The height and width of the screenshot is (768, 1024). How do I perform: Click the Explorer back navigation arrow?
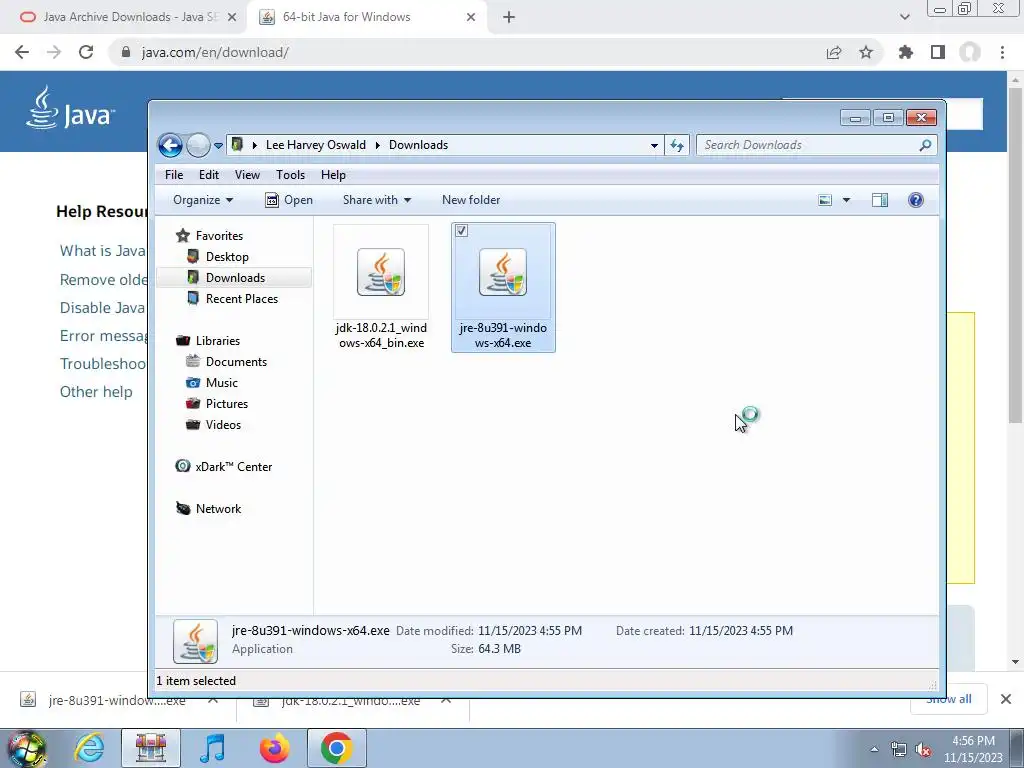pyautogui.click(x=170, y=145)
